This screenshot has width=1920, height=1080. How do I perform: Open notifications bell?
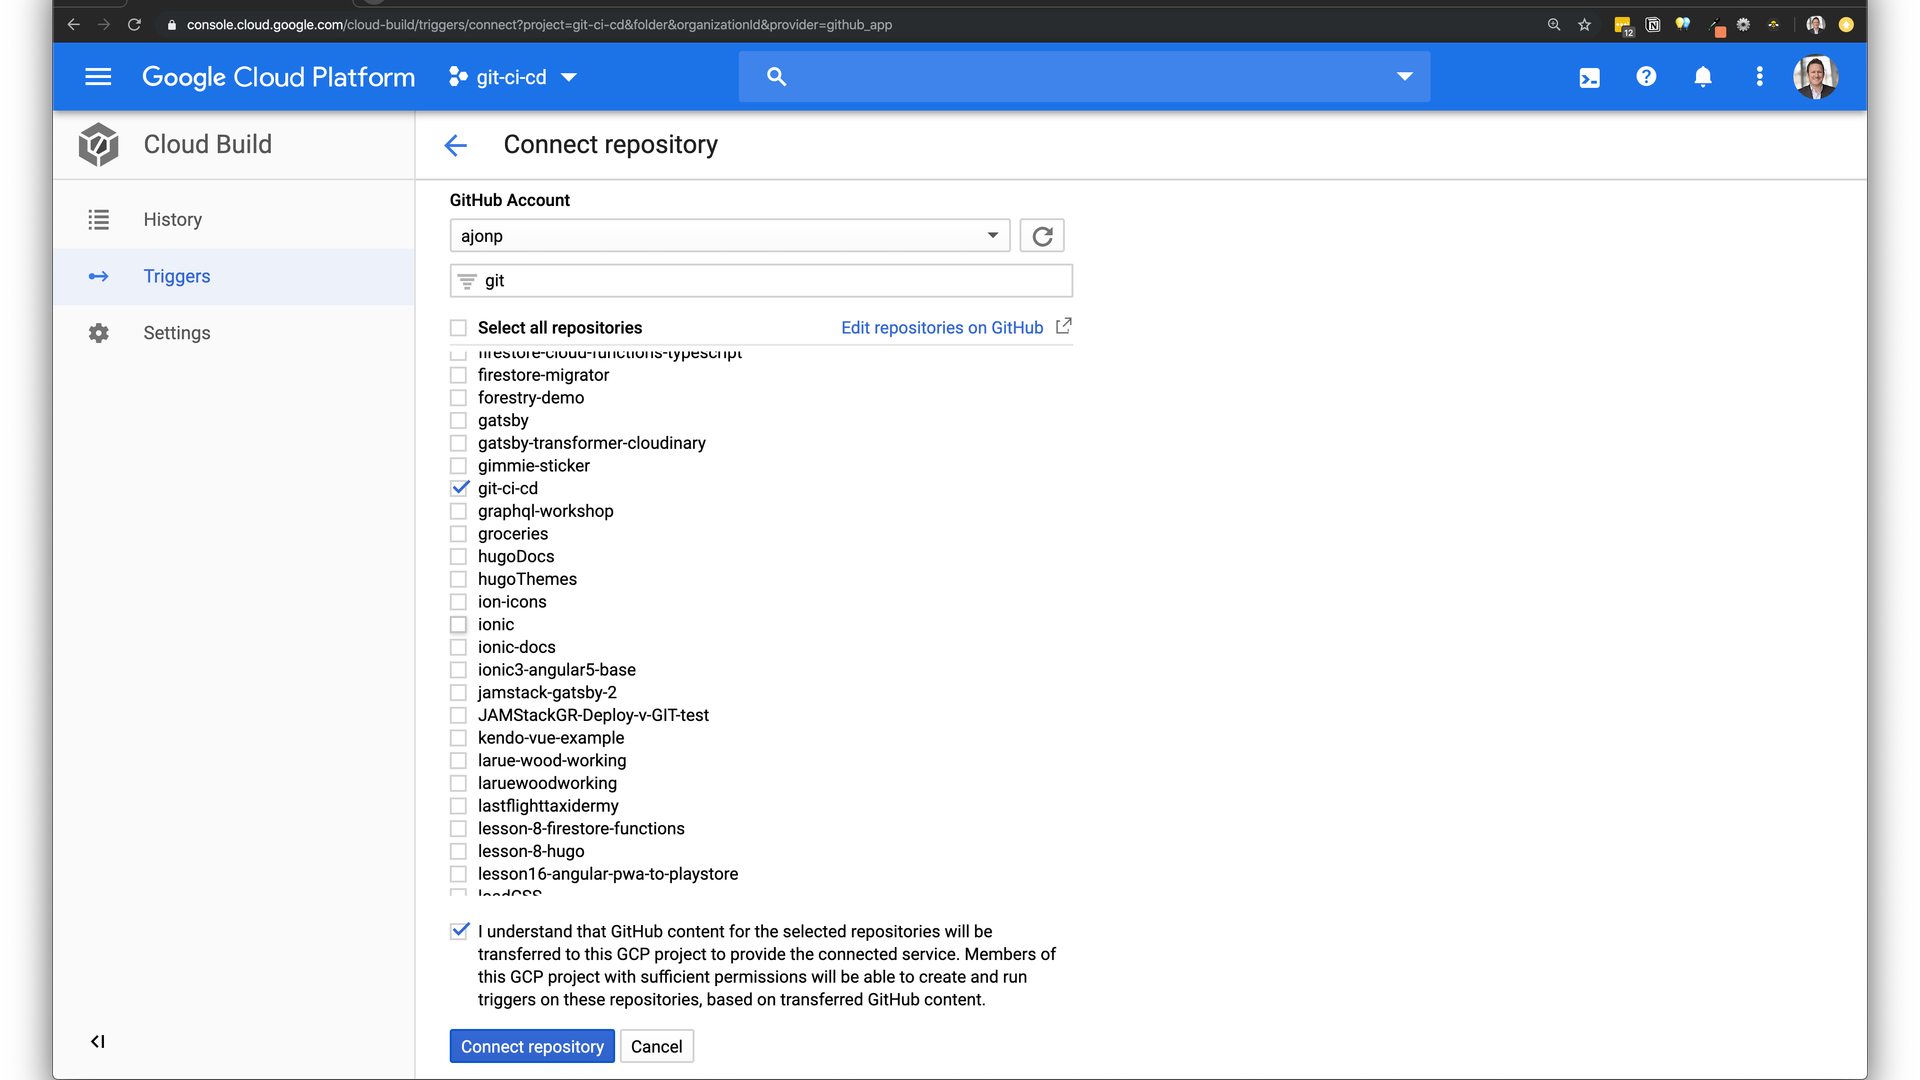1703,77
